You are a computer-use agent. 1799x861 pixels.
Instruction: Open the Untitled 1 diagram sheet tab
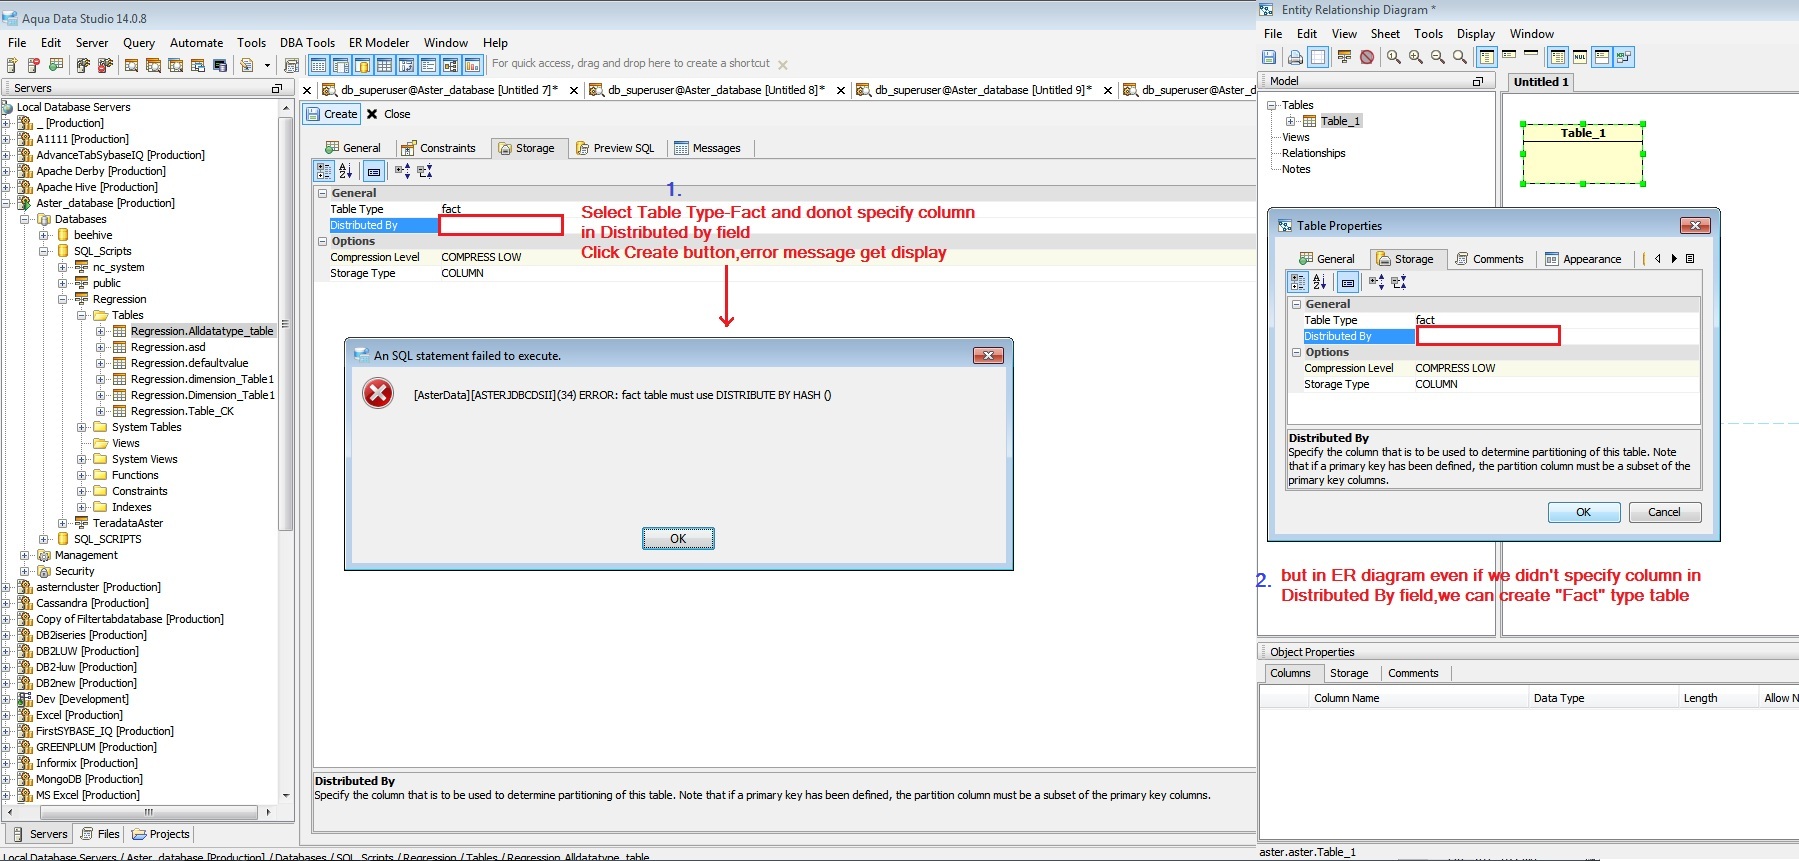coord(1541,82)
